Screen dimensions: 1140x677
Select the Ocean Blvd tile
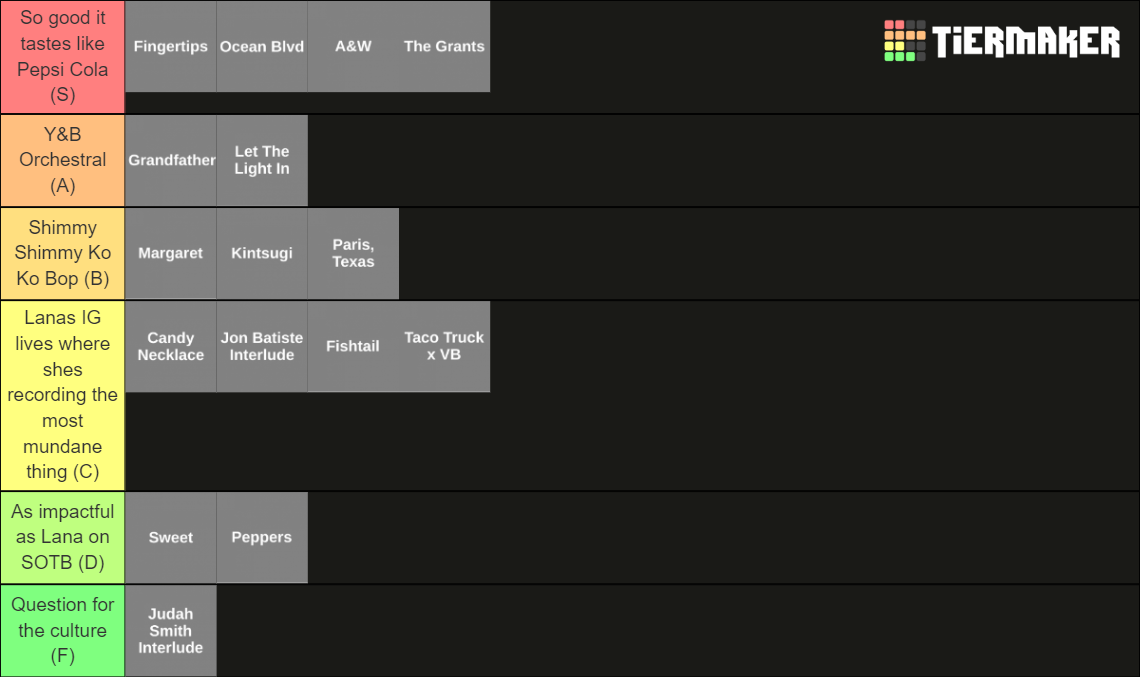(x=262, y=47)
